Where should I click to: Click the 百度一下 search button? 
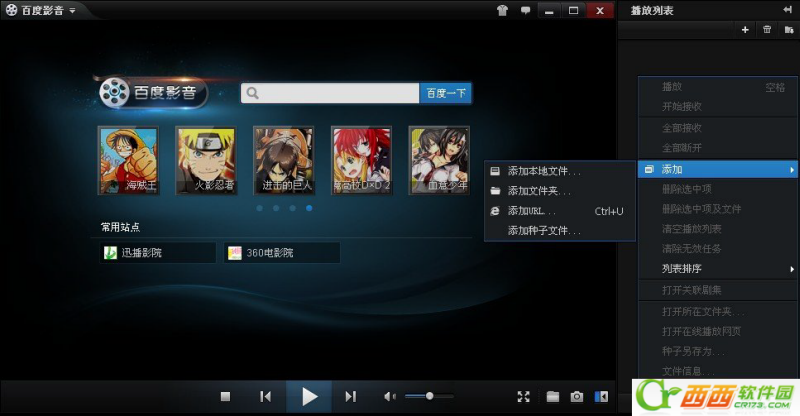[446, 93]
